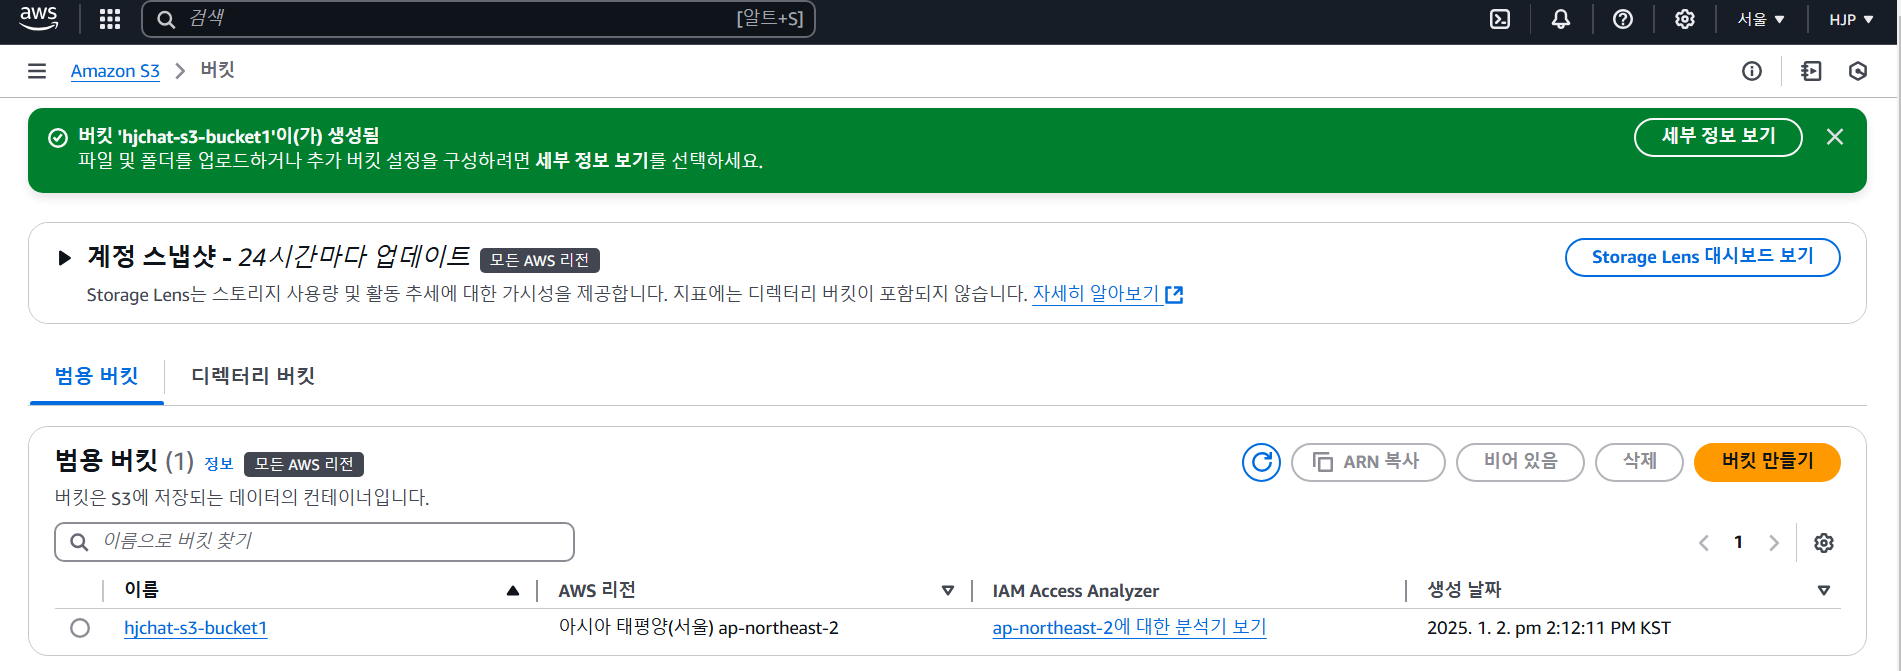Open the 자세히 알아보기 link
1901x671 pixels.
[1107, 294]
